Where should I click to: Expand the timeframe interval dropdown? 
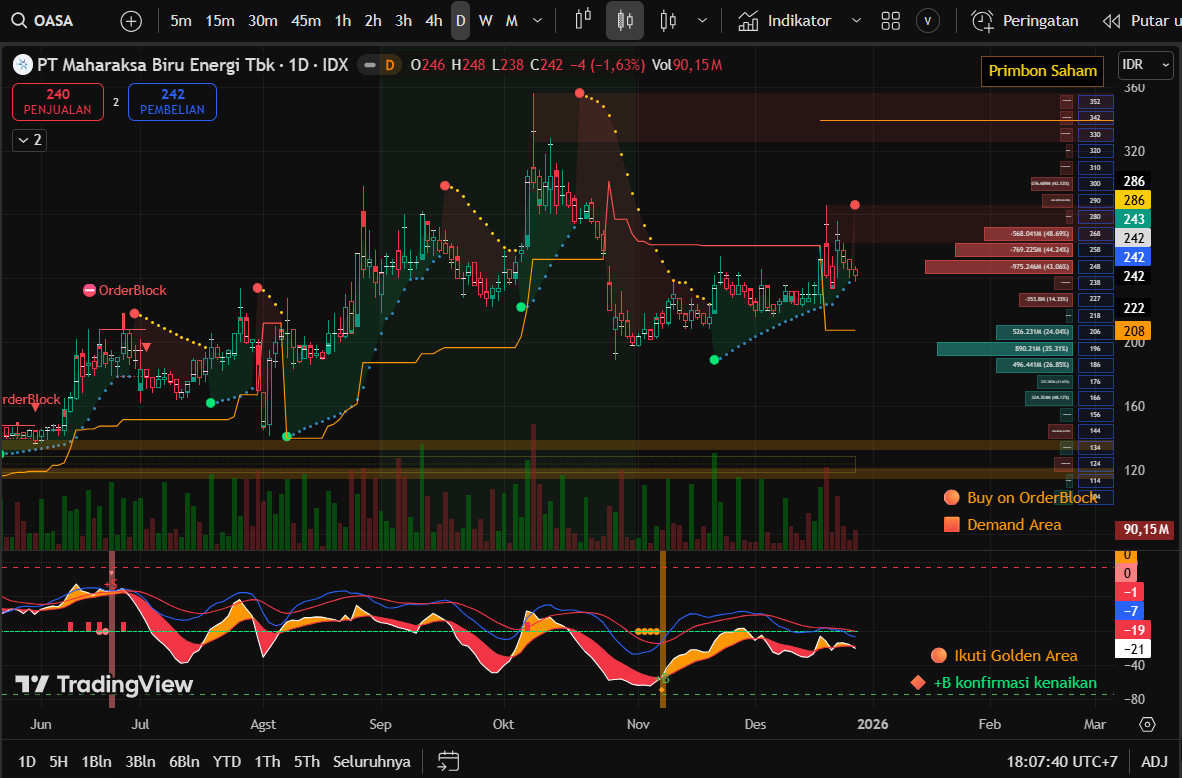(538, 21)
